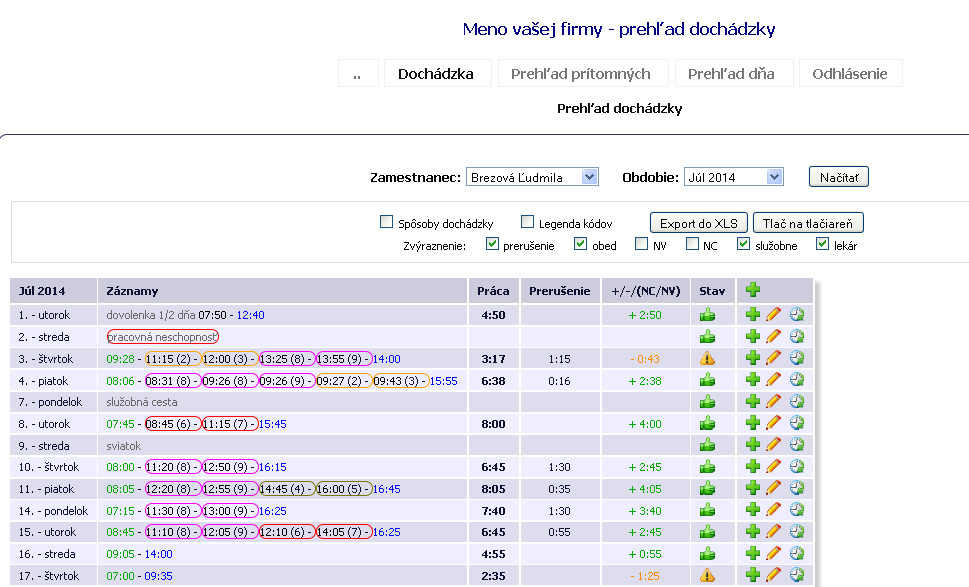Edit the 17. - štvrtok row with pencil
Viewport: 969px width, 587px height.
coord(773,575)
